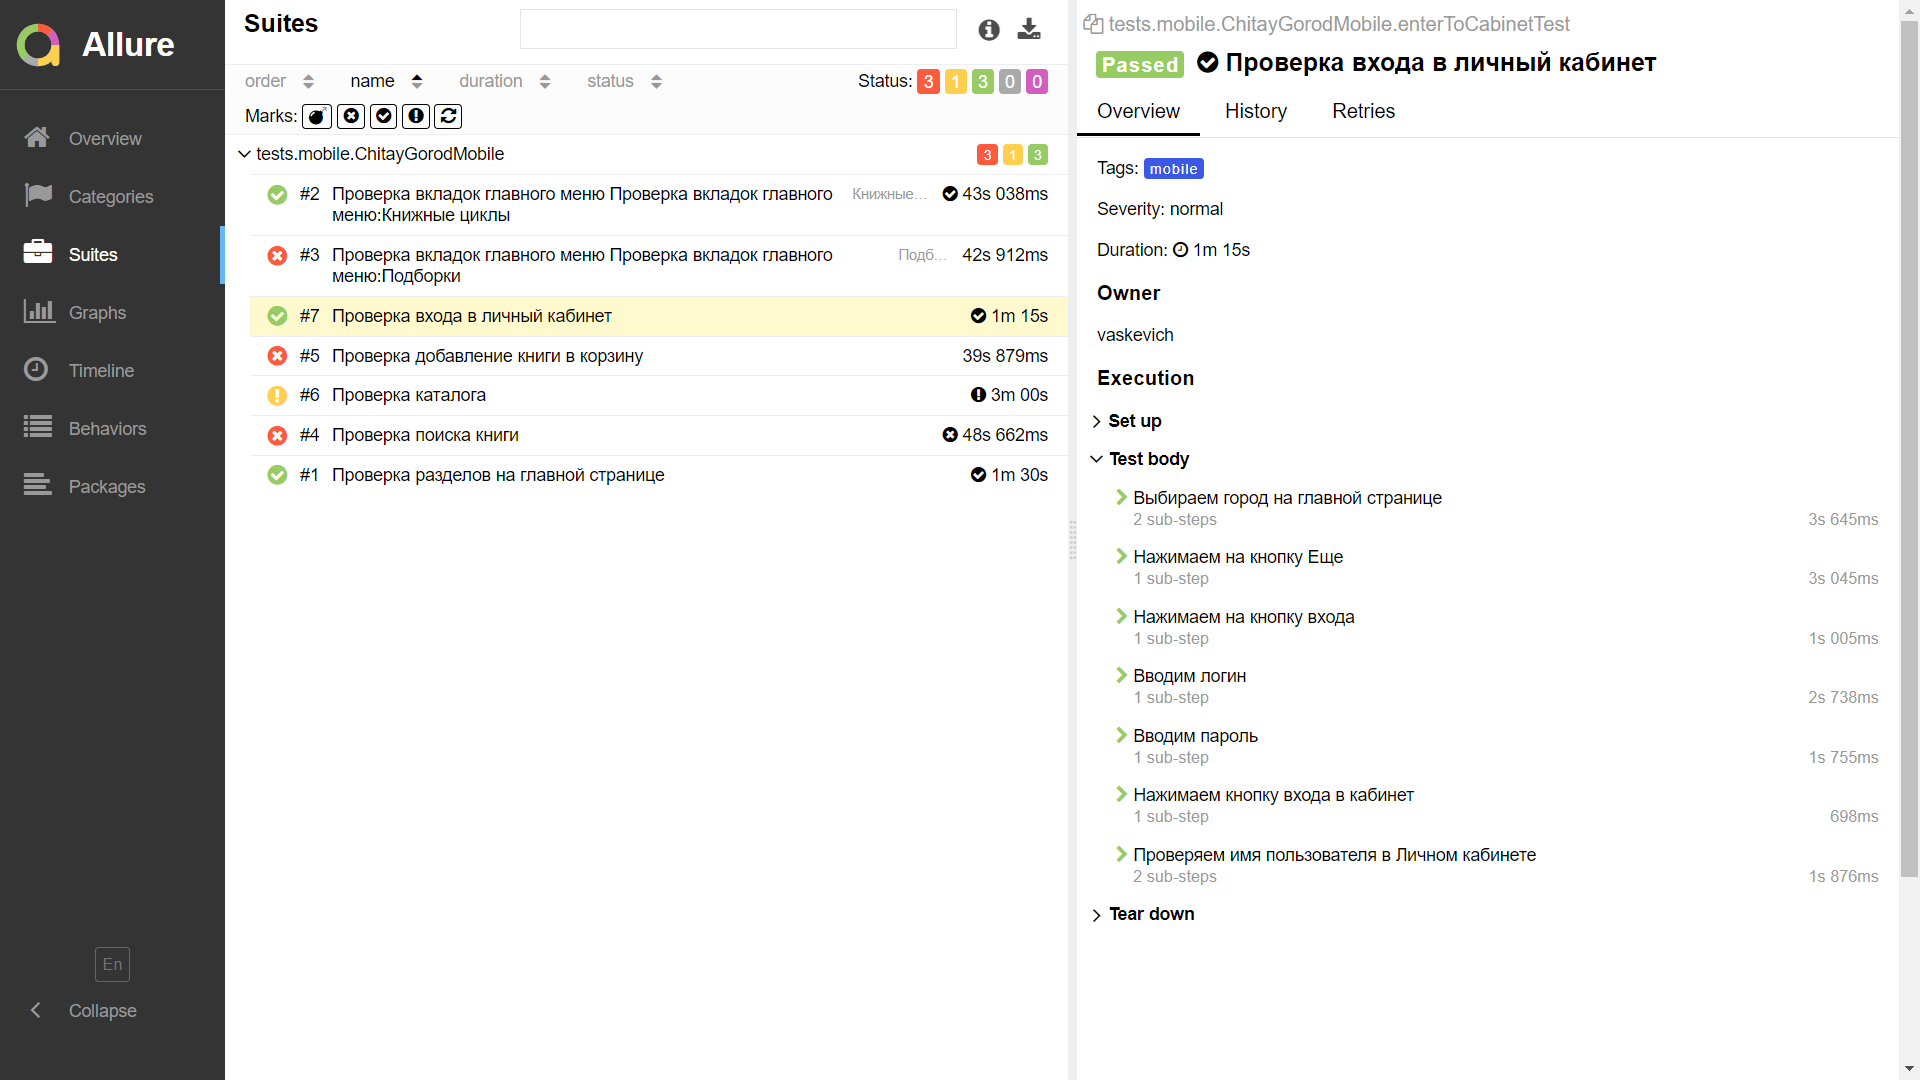Click the suites search input field
This screenshot has width=1920, height=1080.
738,29
